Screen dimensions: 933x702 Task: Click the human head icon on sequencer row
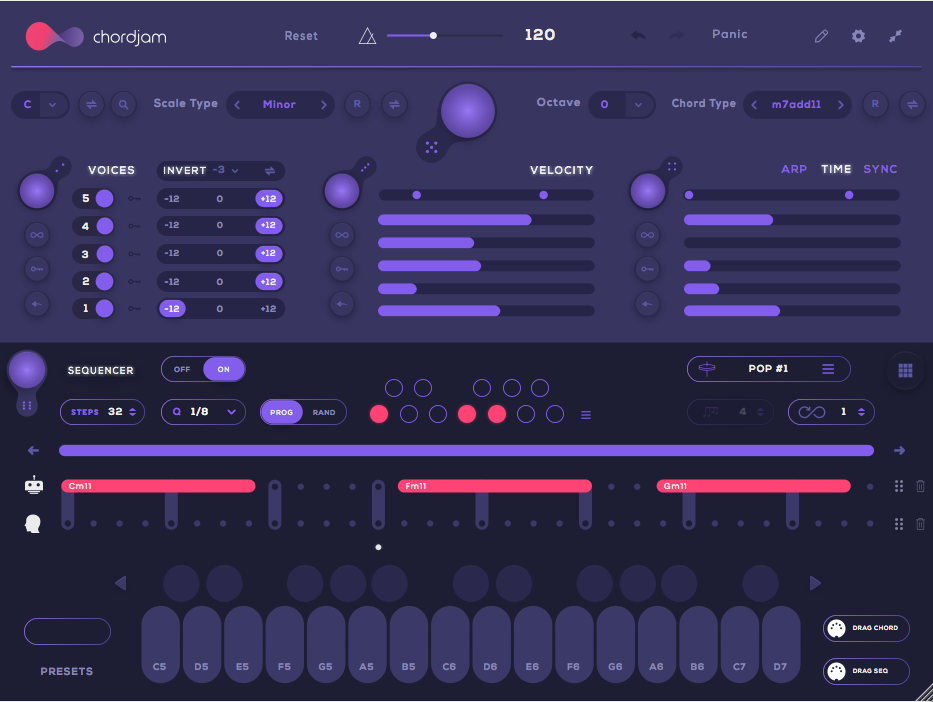33,524
